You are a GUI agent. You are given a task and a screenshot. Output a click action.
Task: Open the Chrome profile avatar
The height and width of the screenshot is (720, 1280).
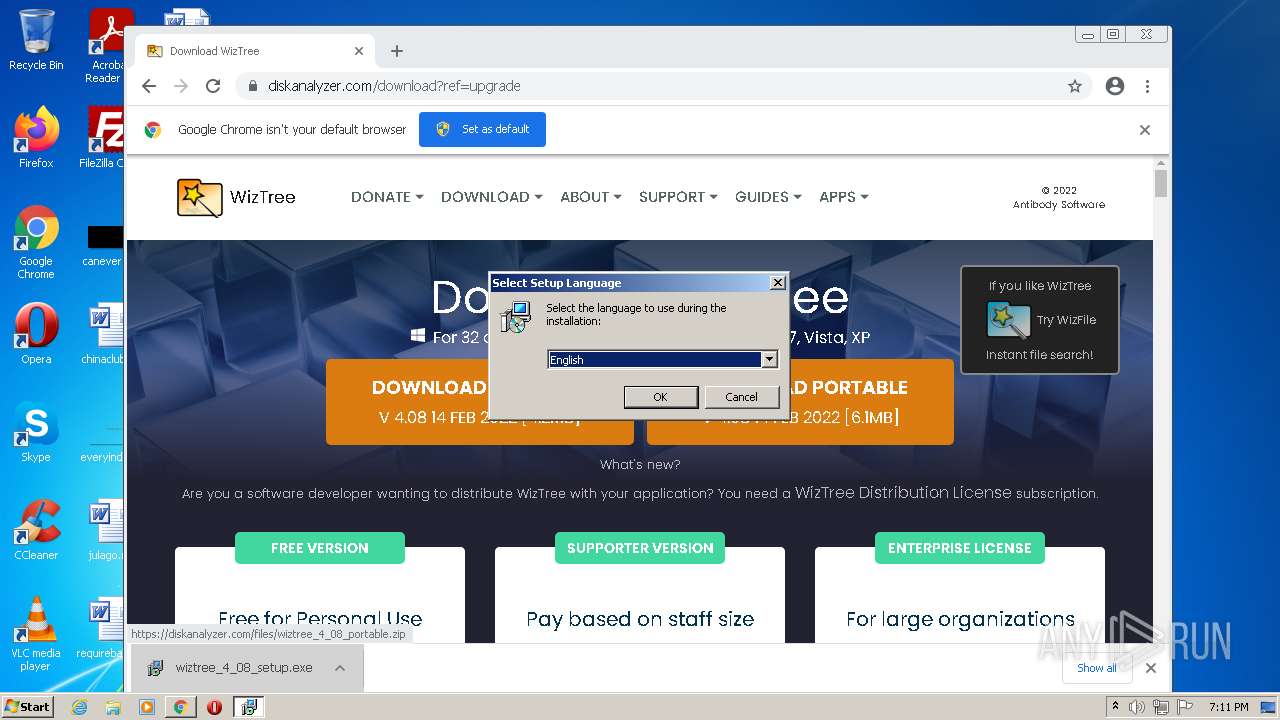click(x=1115, y=86)
